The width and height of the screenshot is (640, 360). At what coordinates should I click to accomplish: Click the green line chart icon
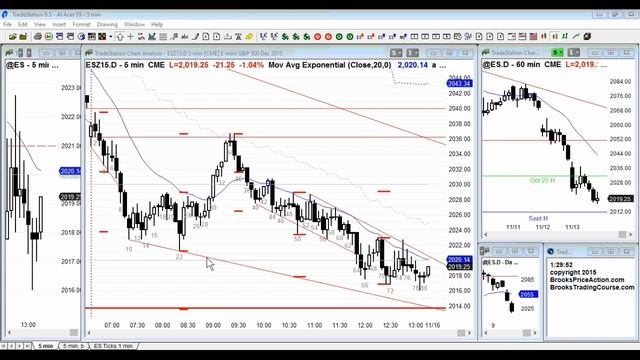click(576, 37)
